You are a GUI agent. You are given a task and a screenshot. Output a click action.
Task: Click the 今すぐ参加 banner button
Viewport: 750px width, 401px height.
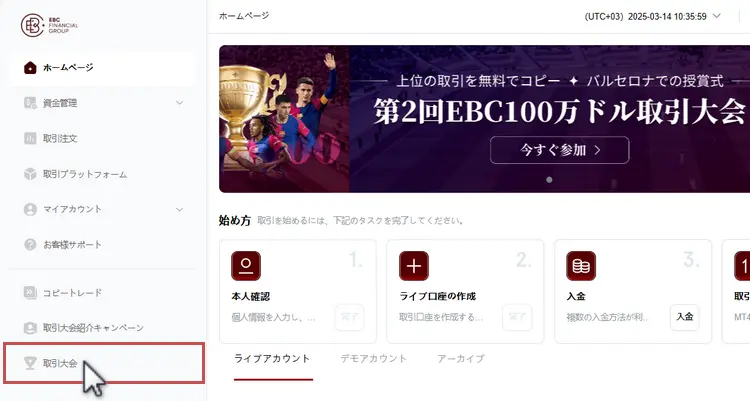pos(560,150)
